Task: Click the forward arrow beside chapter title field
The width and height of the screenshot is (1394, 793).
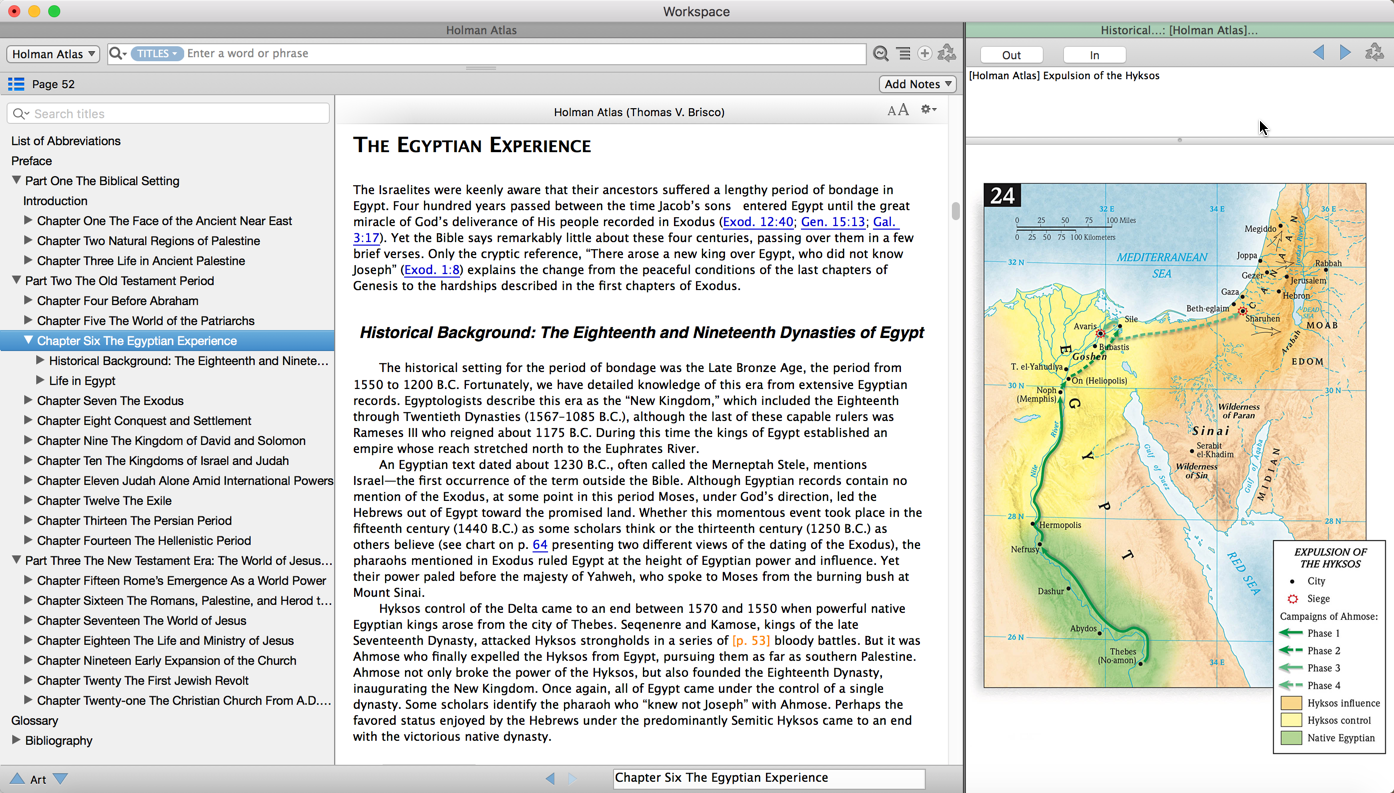Action: coord(572,778)
